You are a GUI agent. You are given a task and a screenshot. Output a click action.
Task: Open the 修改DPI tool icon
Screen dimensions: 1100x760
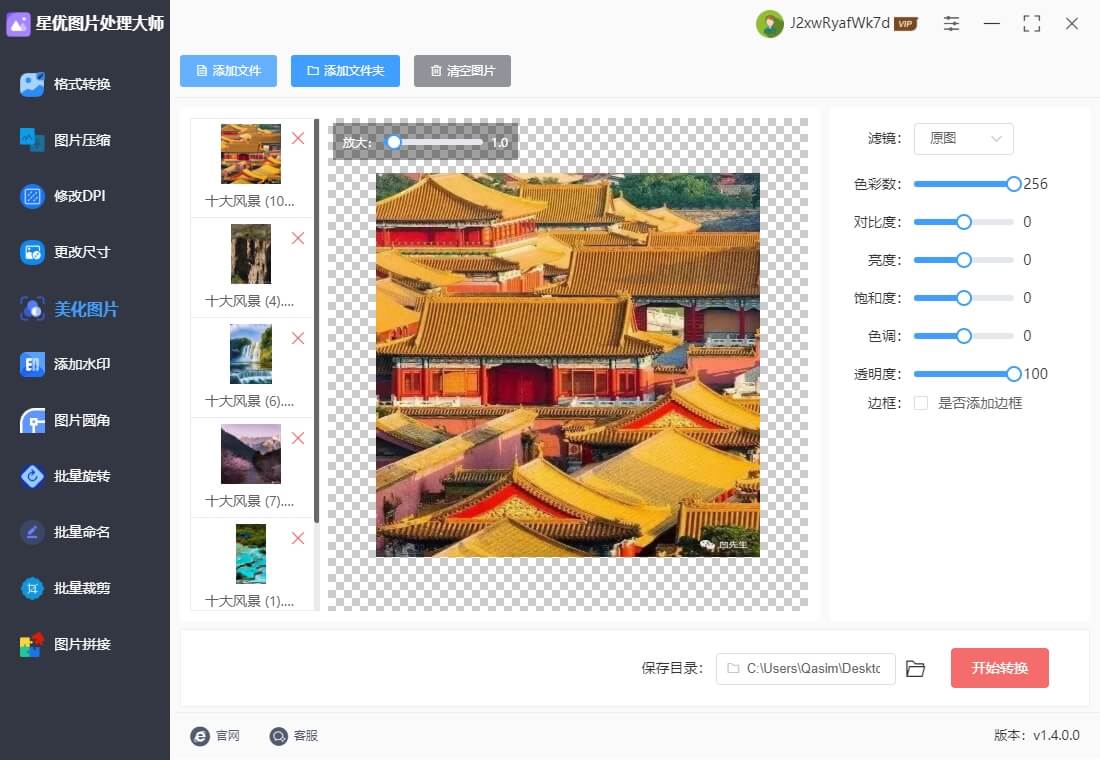point(32,196)
